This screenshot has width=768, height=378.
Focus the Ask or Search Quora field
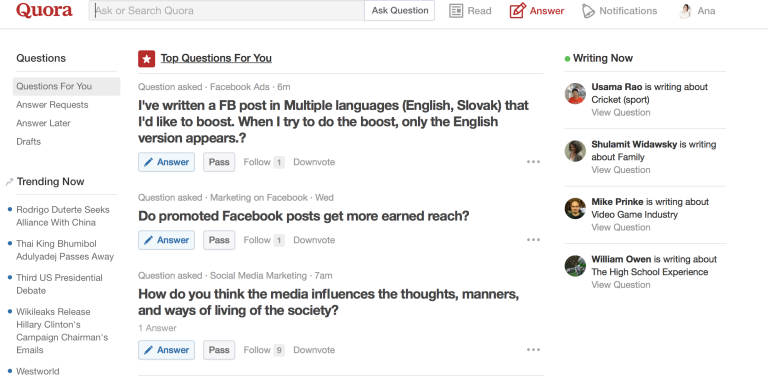226,10
